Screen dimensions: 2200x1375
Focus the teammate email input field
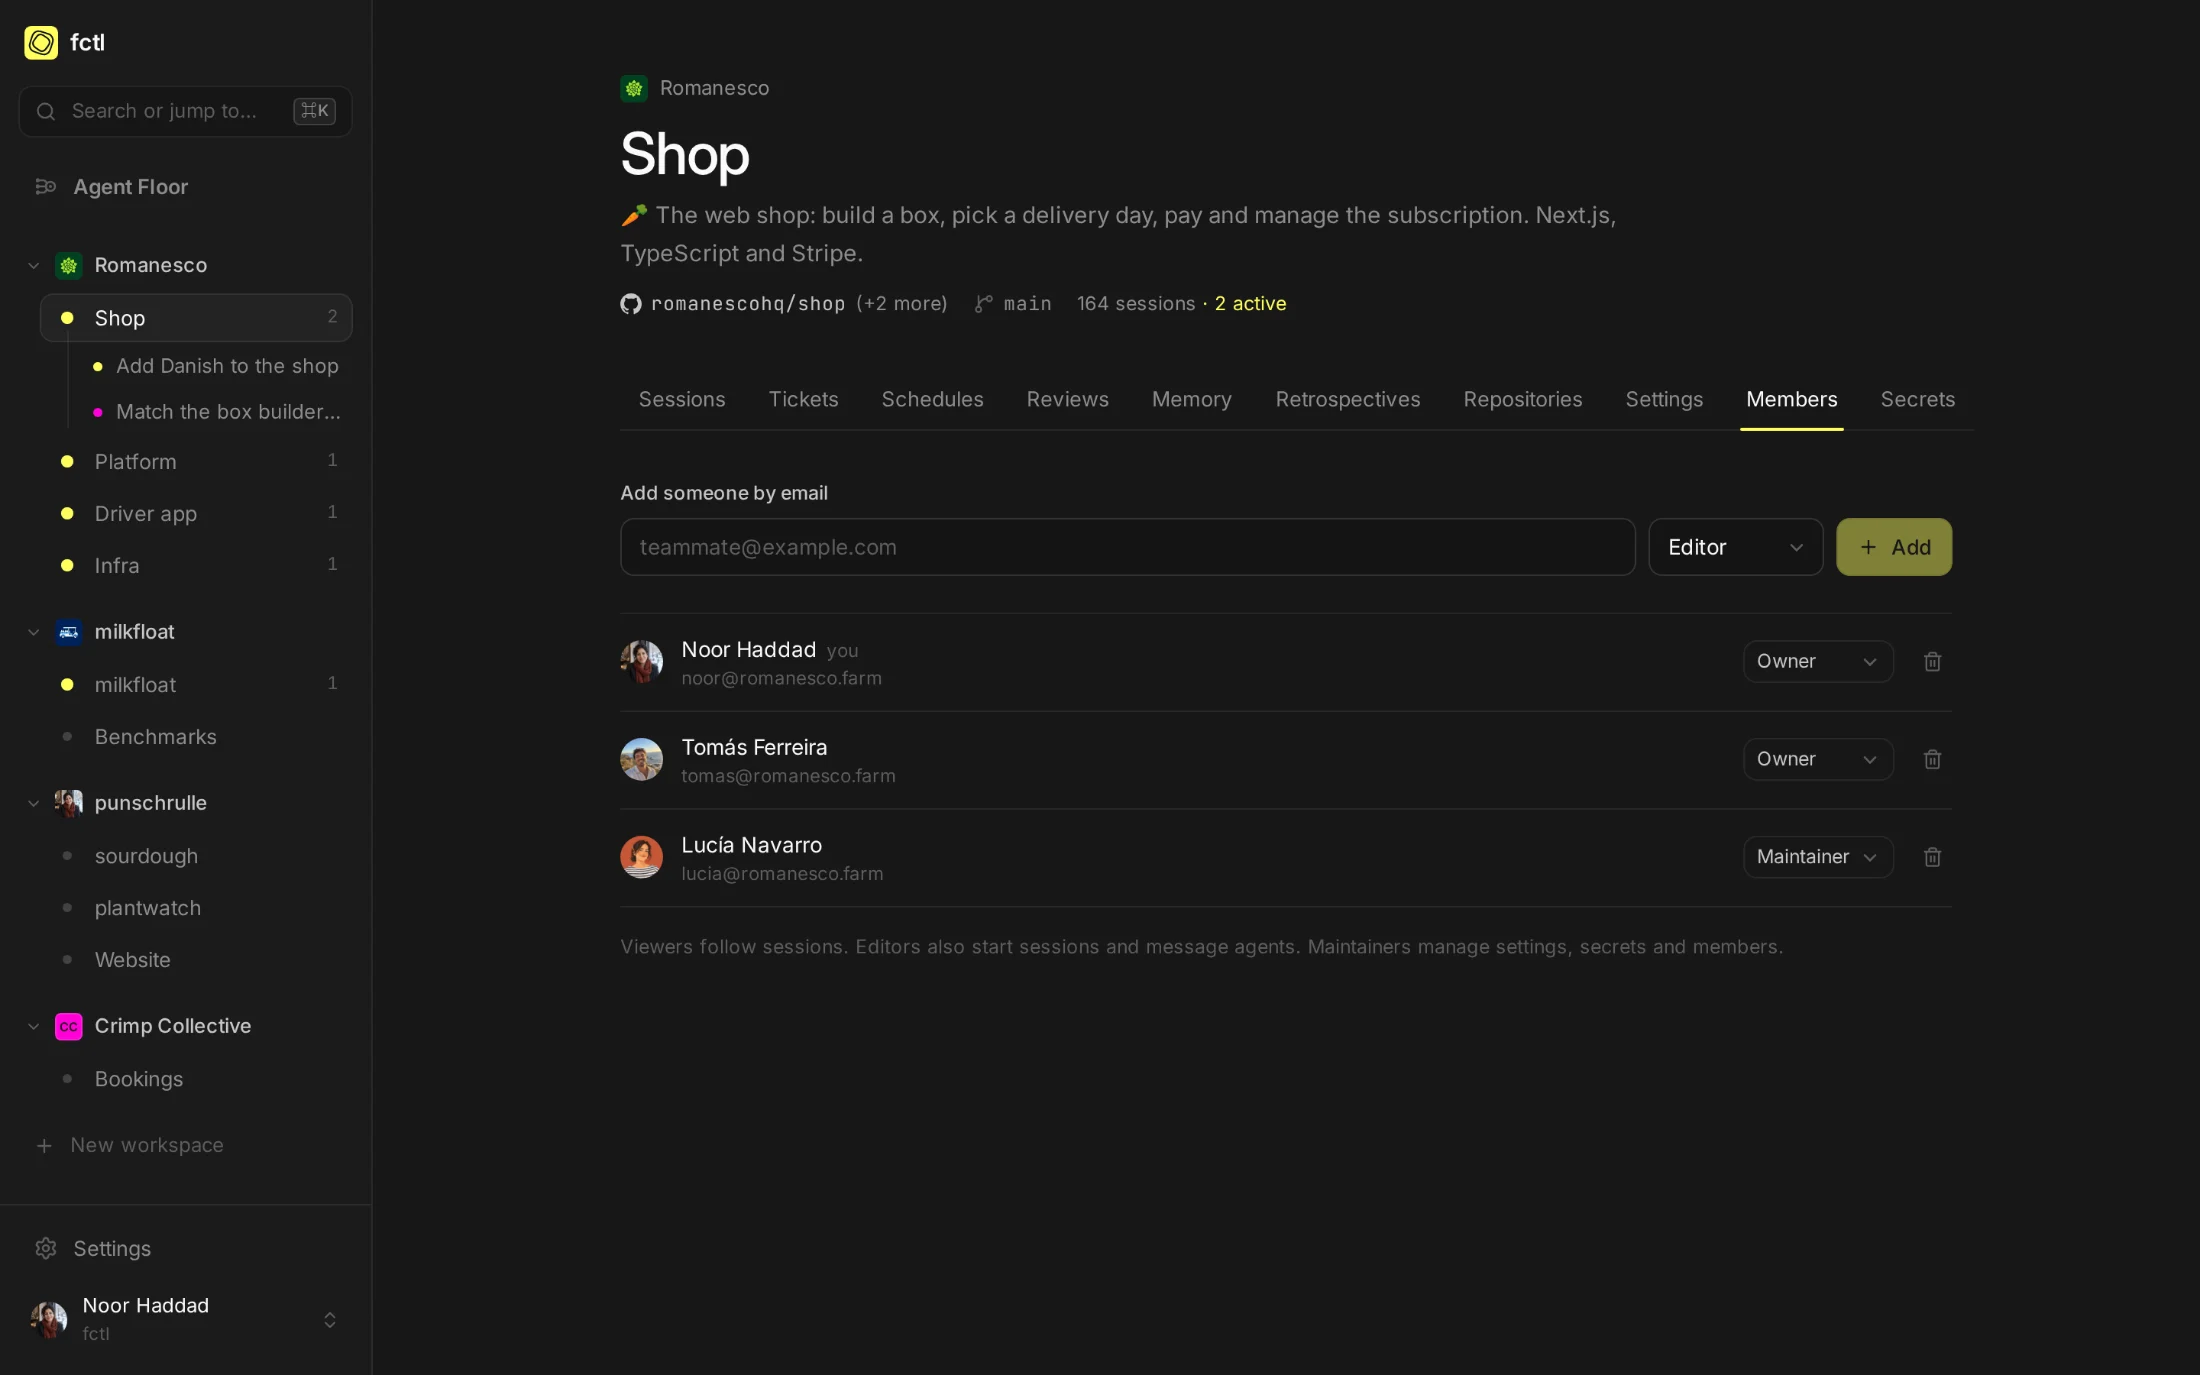coord(1127,547)
